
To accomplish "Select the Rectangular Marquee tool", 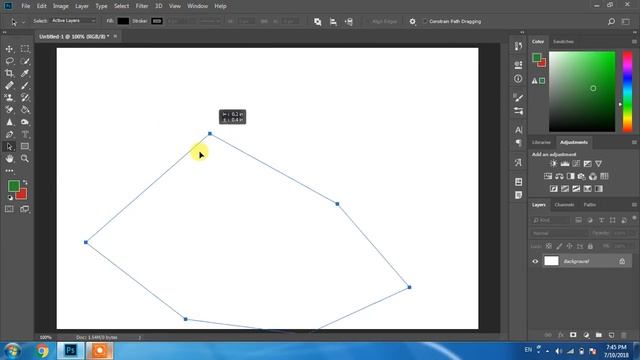I will coord(25,49).
